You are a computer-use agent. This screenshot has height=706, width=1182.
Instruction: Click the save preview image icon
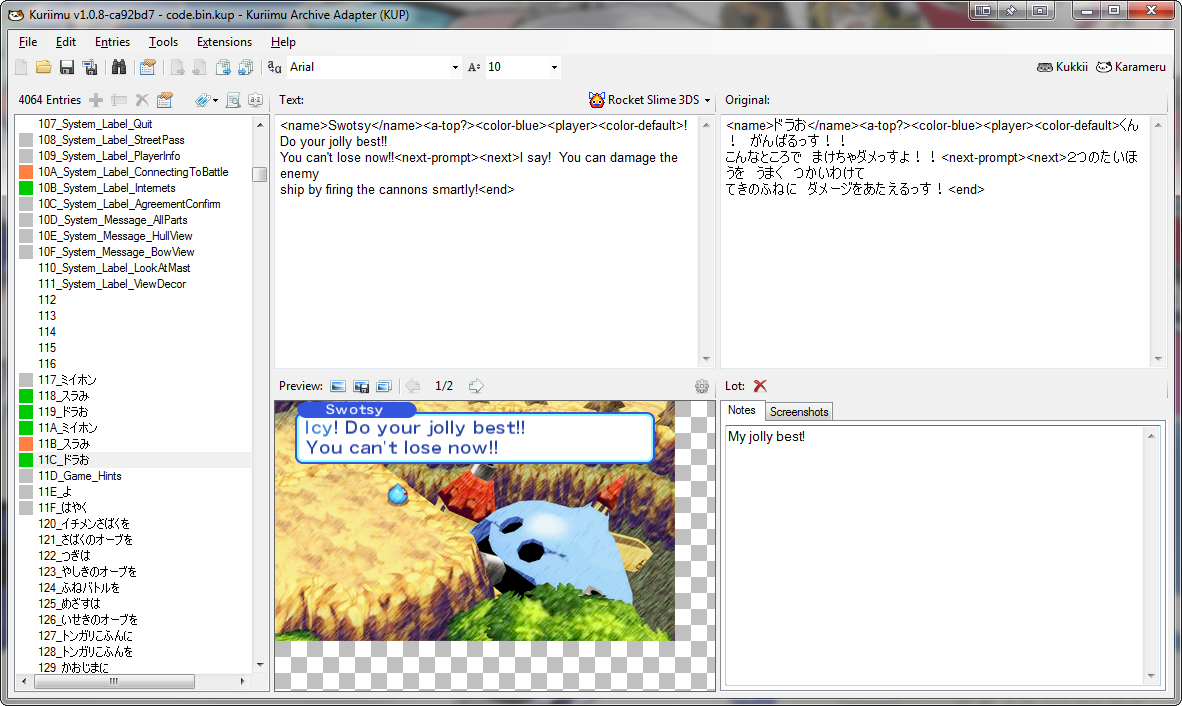pos(361,386)
